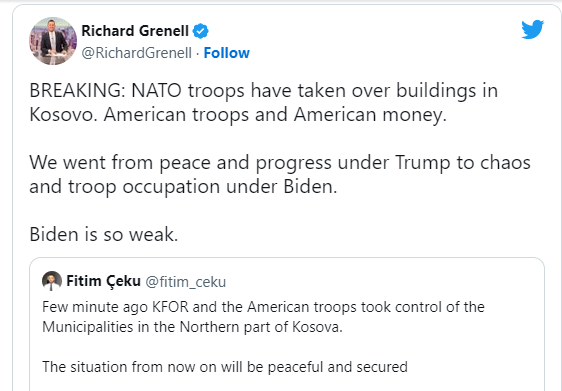Viewport: 562px width, 391px height.
Task: Open Richard Grenell's profile picture
Action: click(53, 41)
